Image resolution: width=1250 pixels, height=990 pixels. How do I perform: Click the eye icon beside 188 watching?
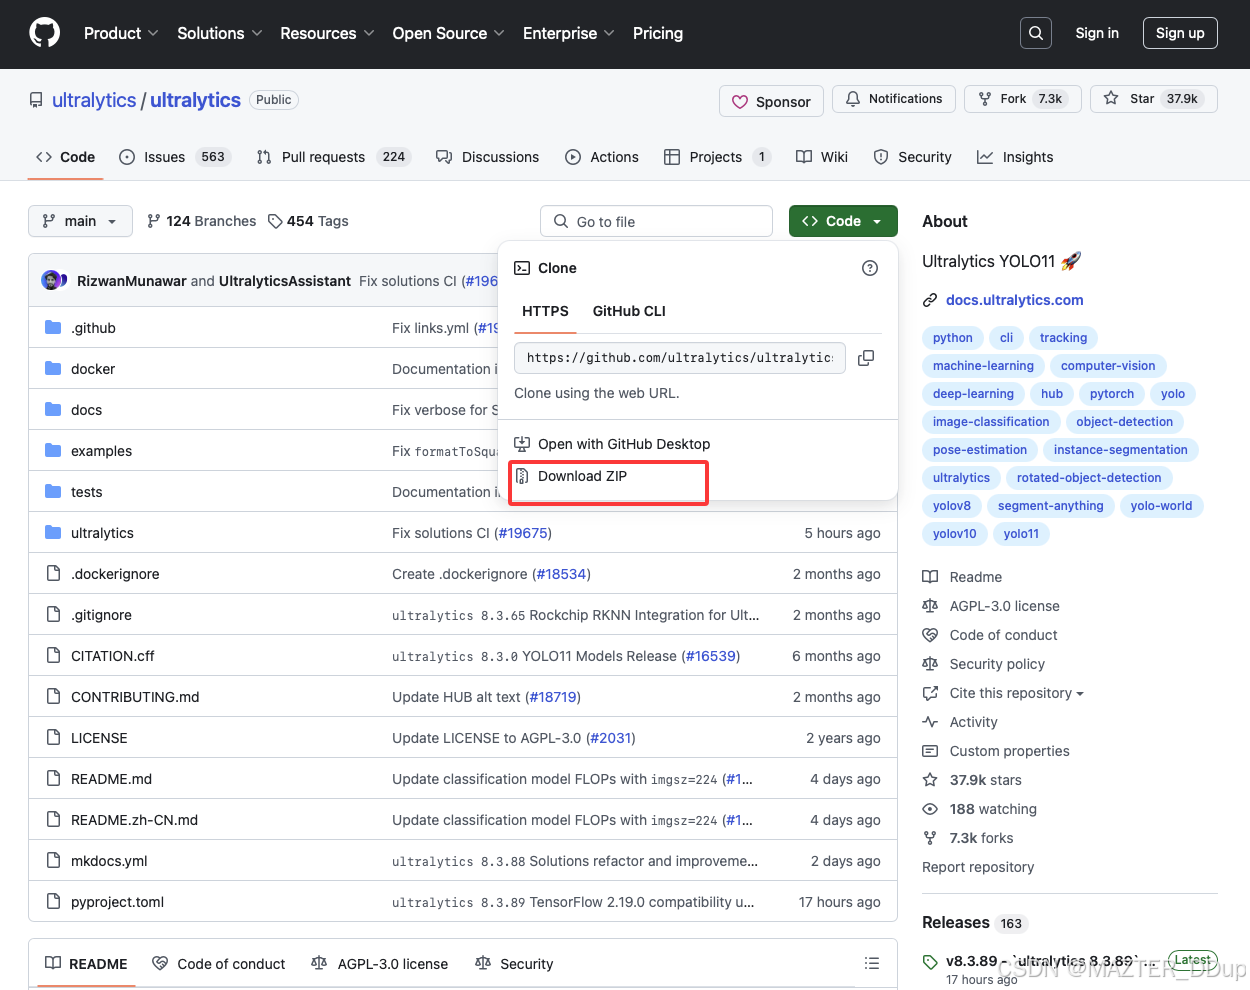[930, 809]
